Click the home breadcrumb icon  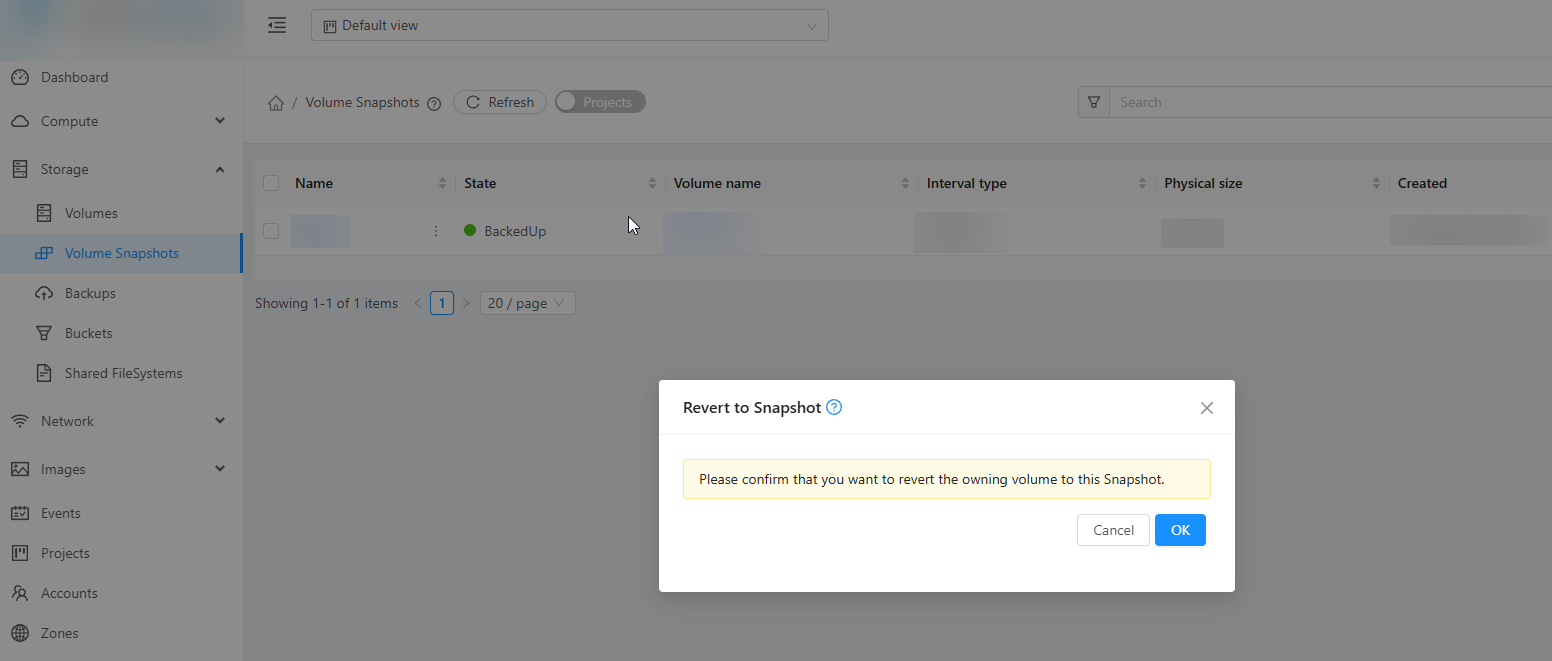click(276, 103)
